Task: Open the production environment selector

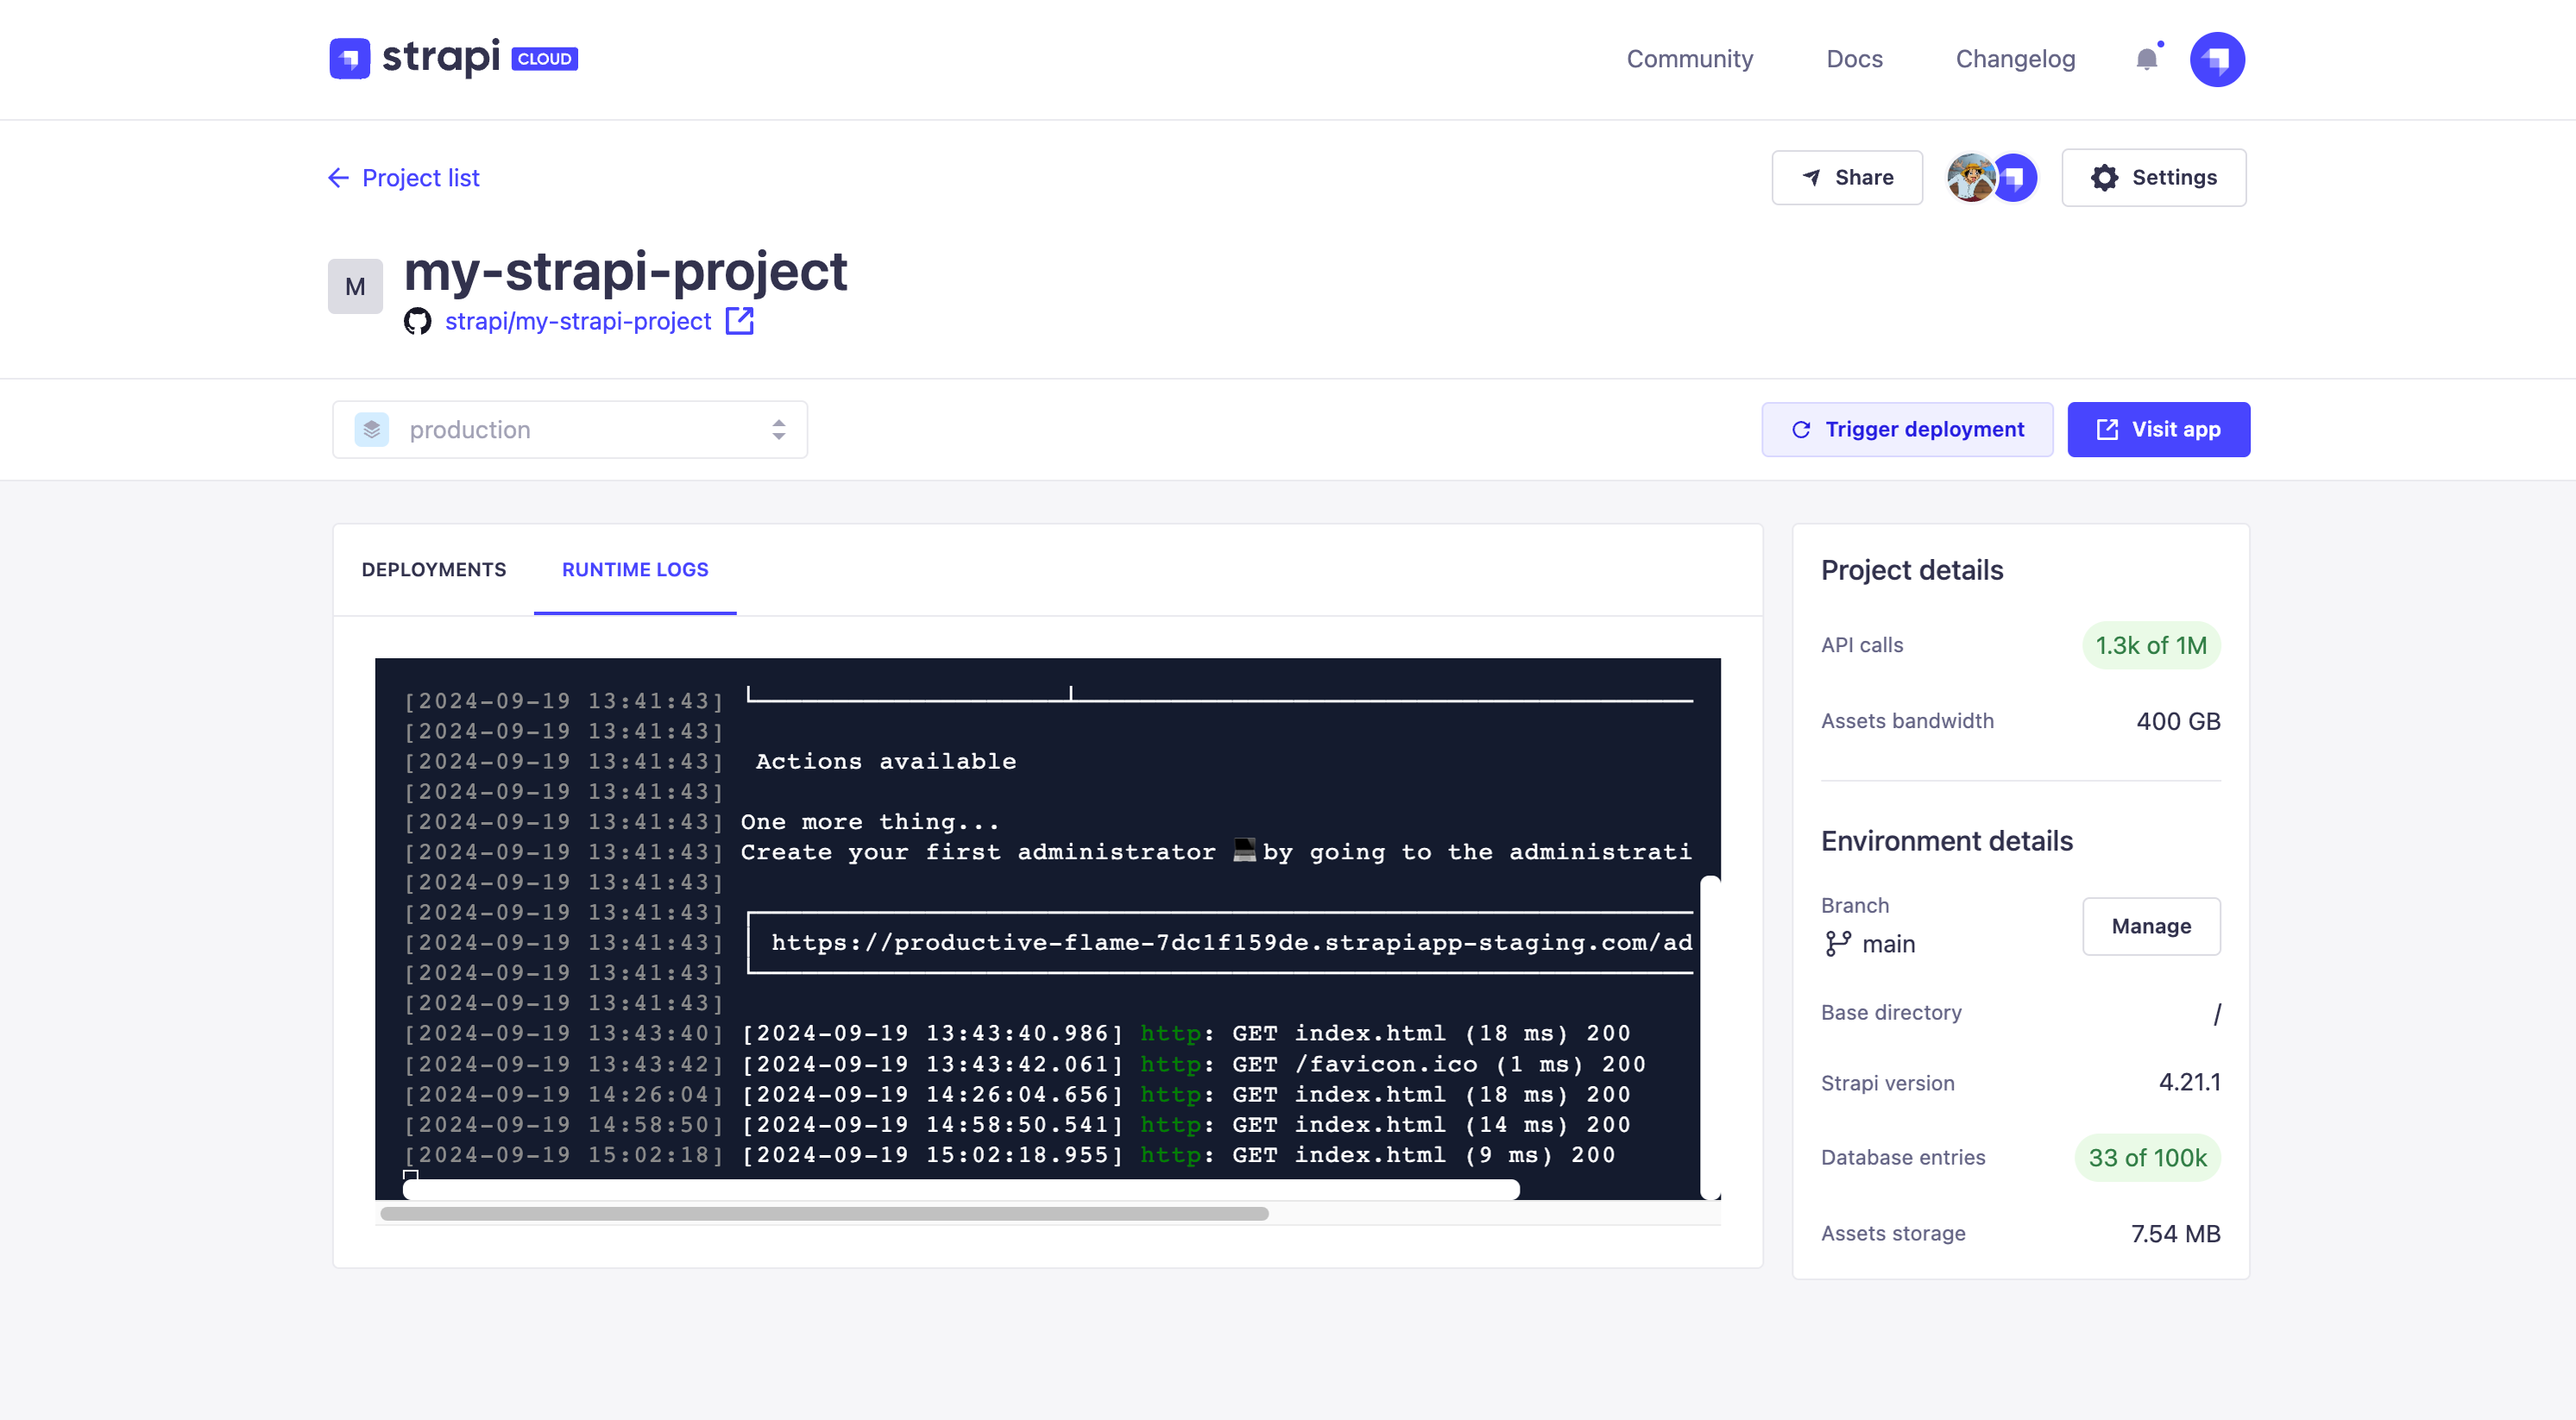Action: click(x=570, y=429)
